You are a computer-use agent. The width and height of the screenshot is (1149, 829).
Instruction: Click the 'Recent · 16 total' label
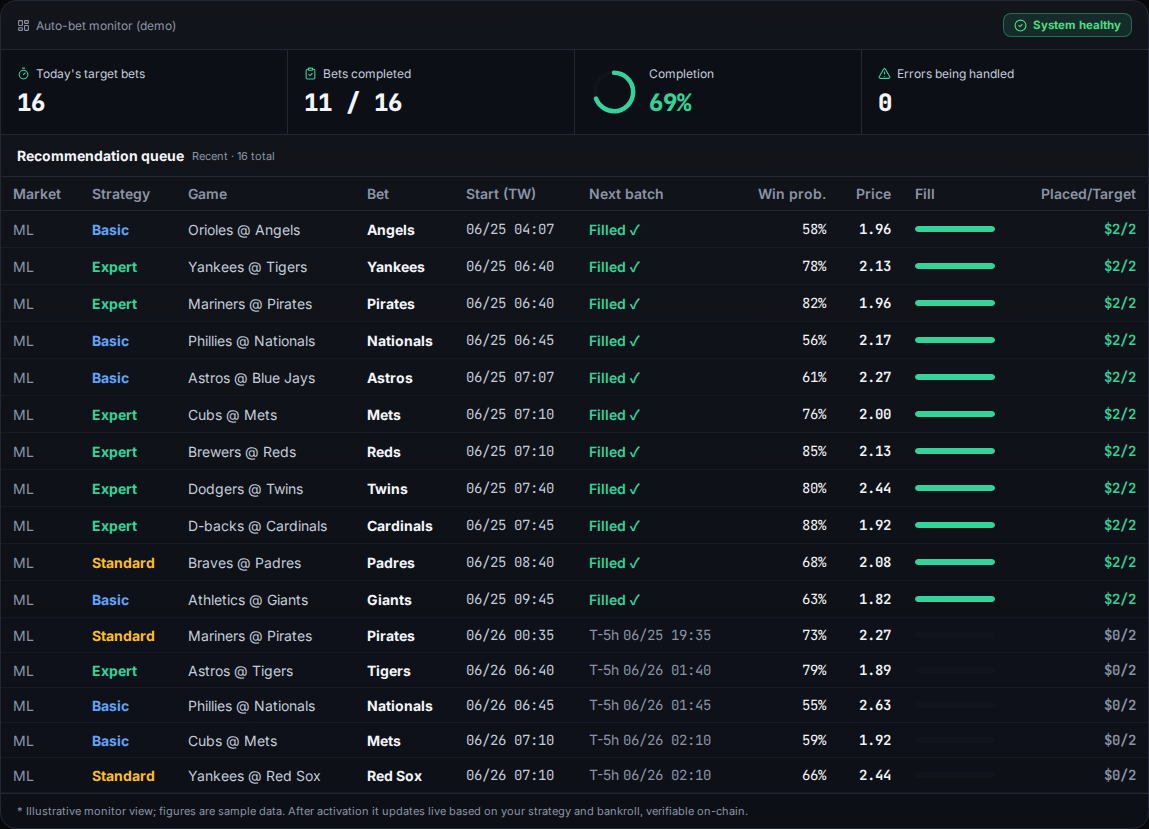(x=233, y=156)
